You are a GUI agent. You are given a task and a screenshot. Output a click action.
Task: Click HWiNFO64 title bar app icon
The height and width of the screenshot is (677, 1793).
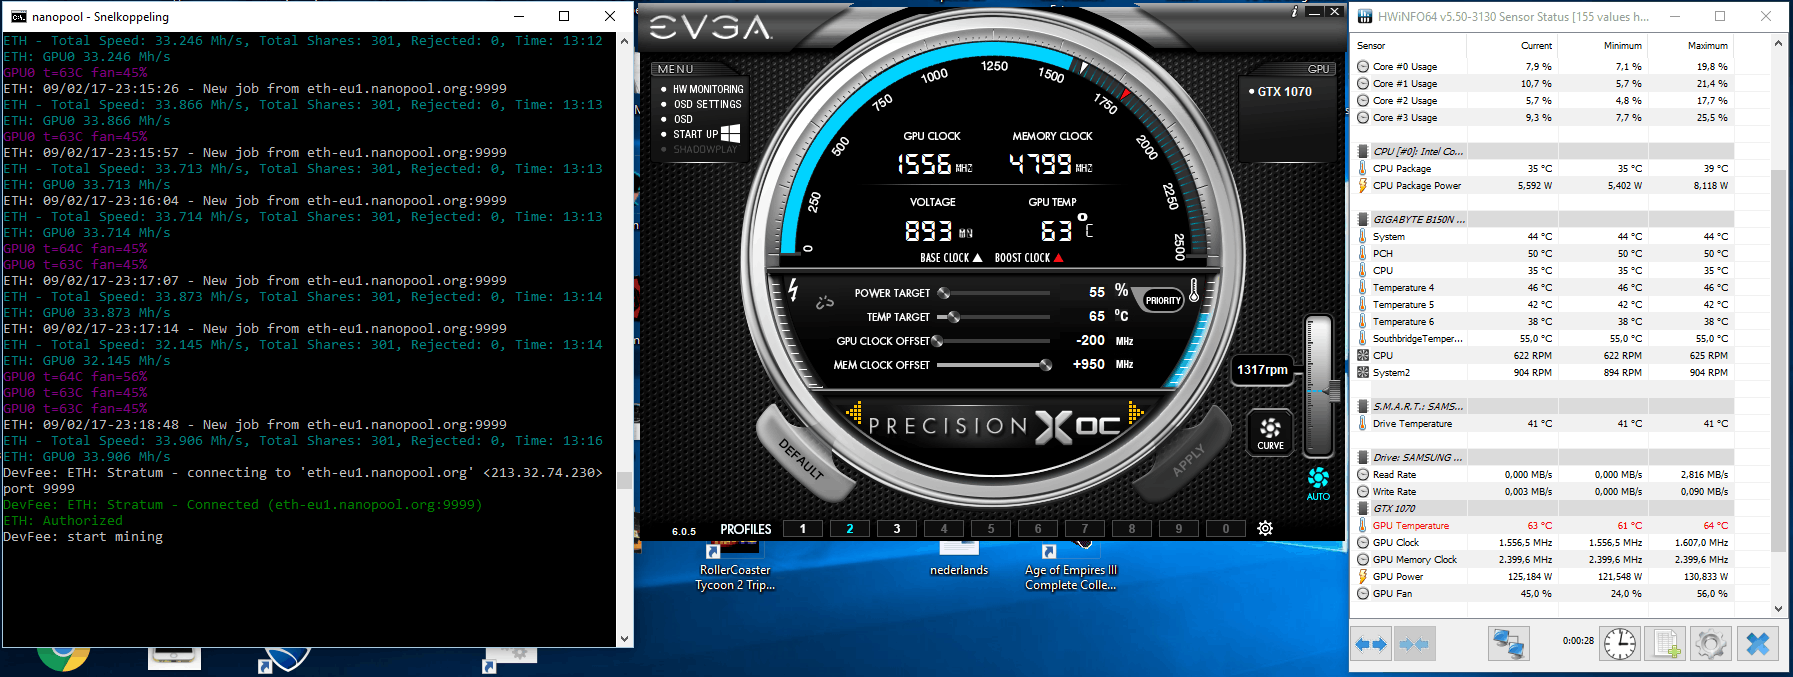1365,16
